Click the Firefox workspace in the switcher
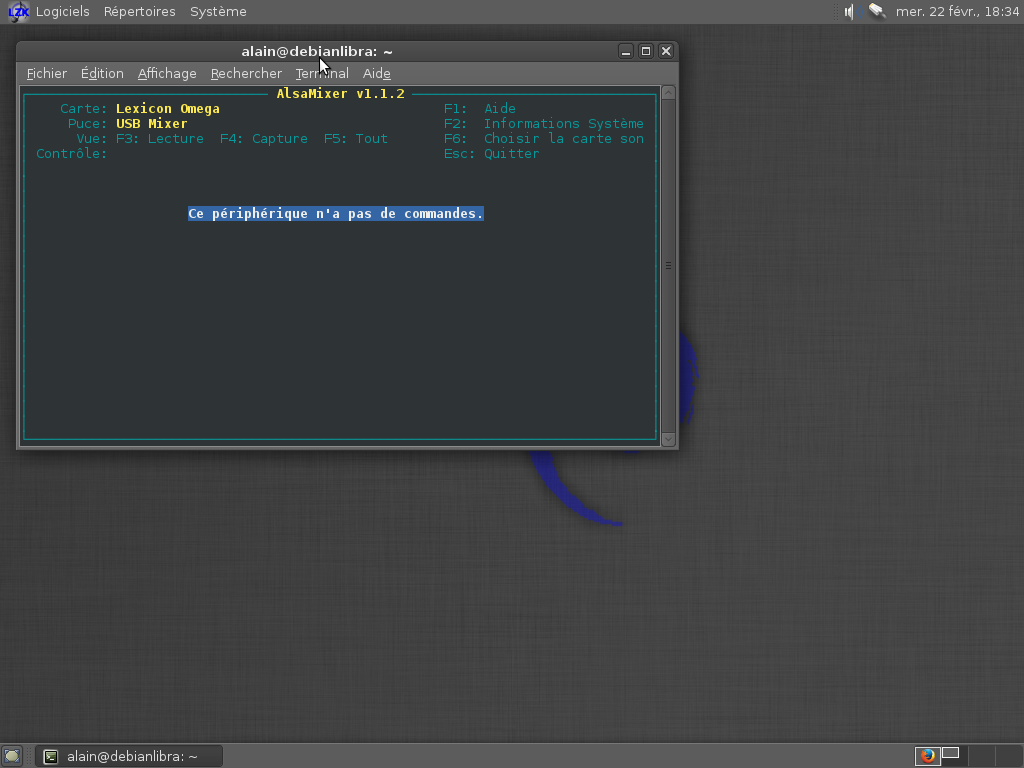This screenshot has height=768, width=1024. (928, 756)
